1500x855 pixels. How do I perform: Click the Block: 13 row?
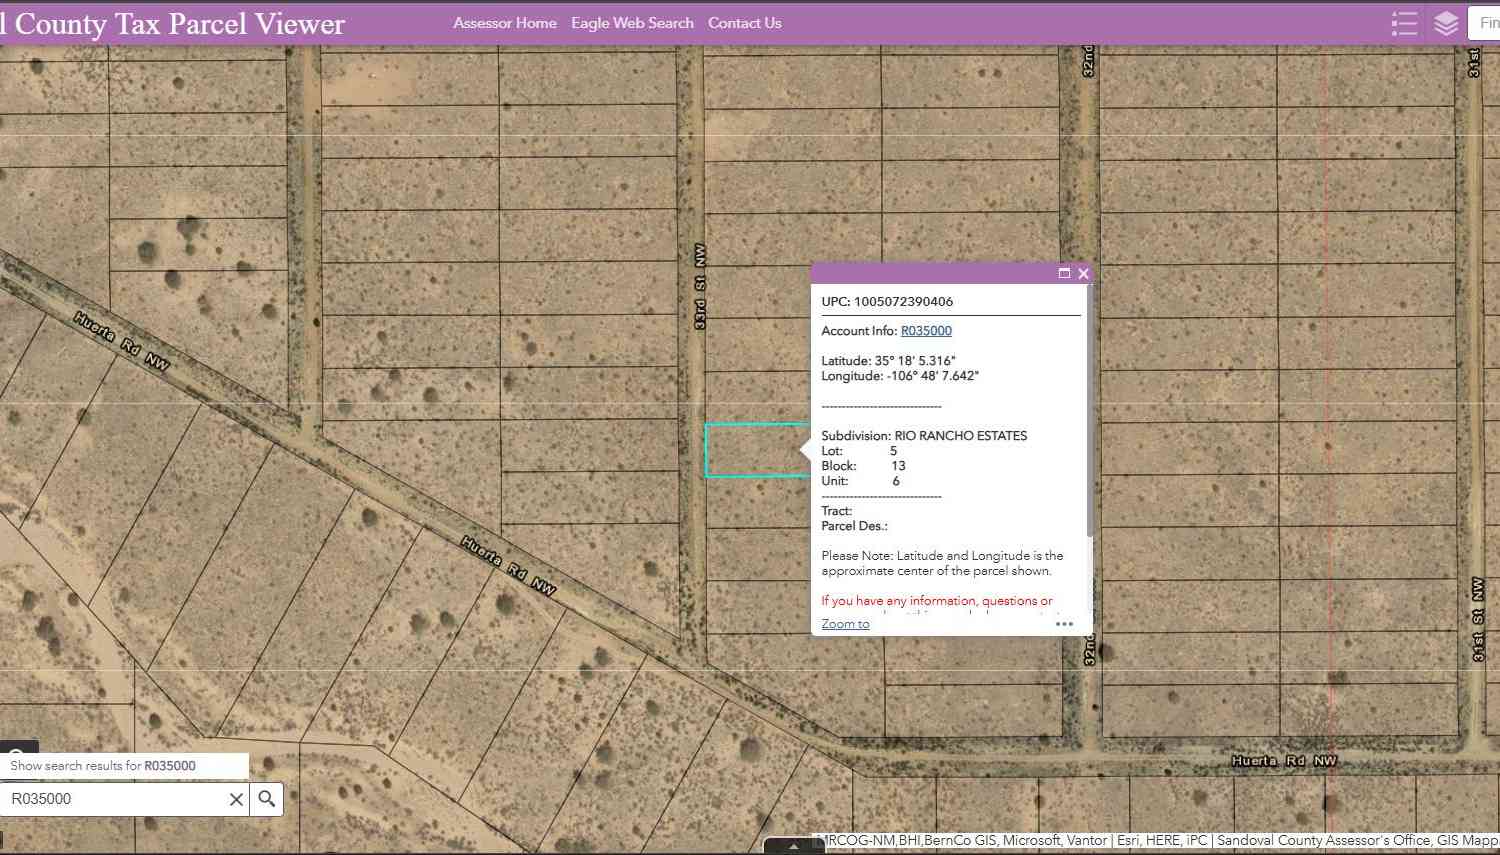tap(864, 466)
